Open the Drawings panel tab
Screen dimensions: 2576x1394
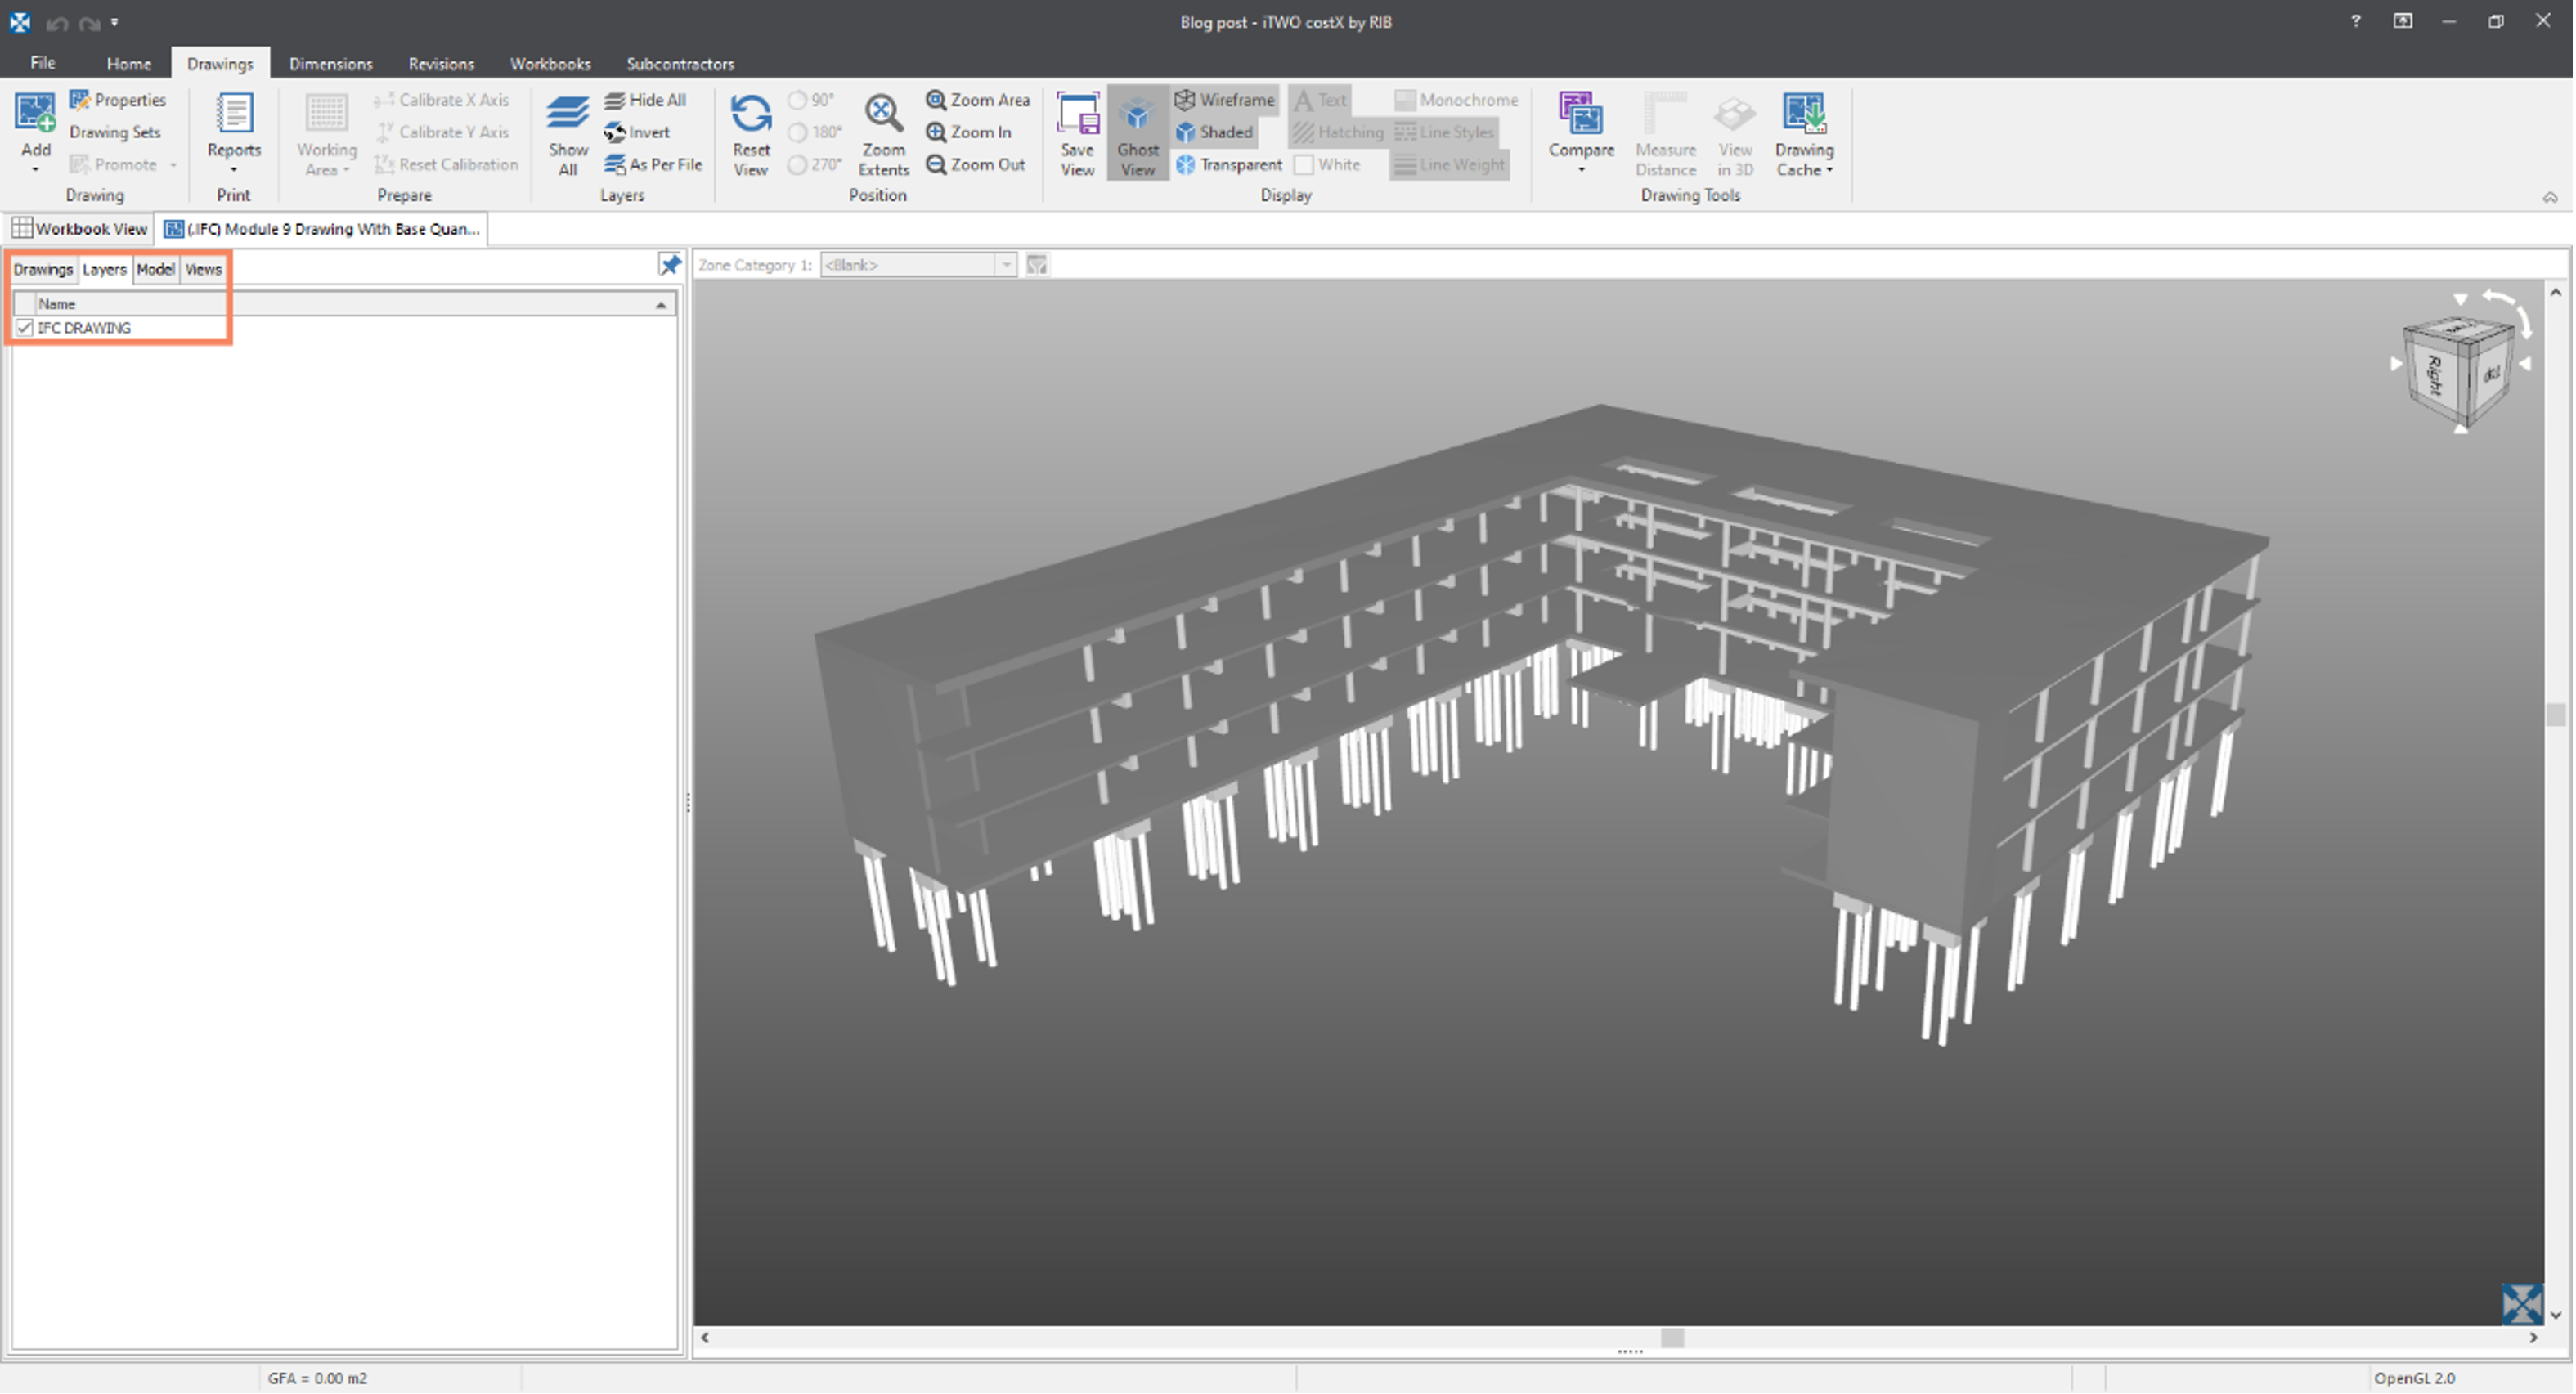point(43,269)
